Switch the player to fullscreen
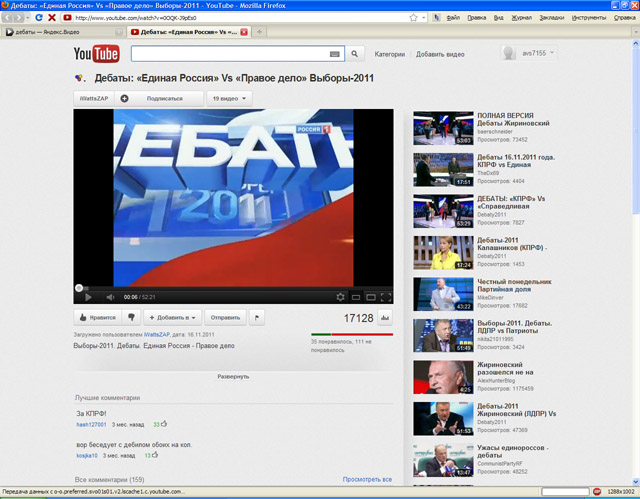Image resolution: width=640 pixels, height=499 pixels. 385,297
